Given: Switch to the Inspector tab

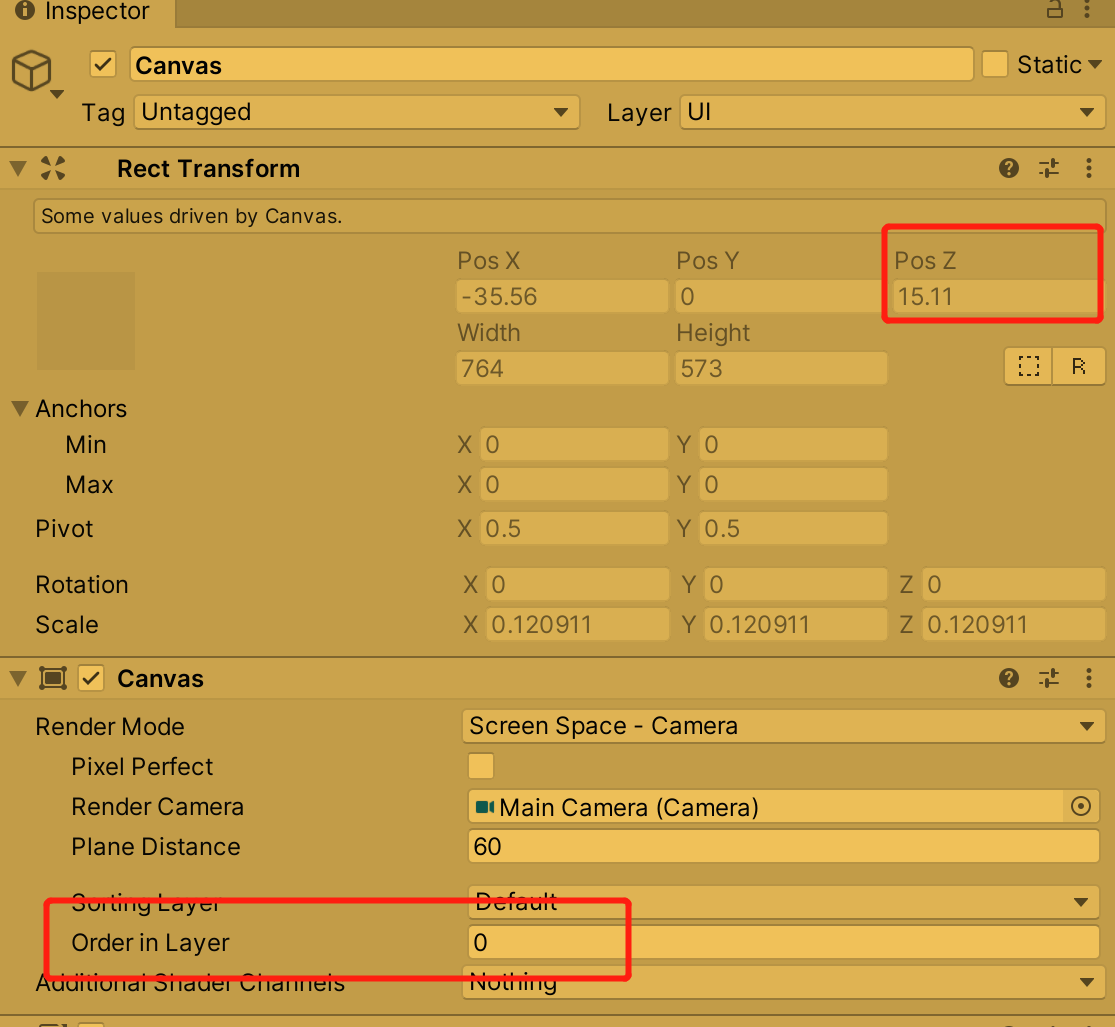Looking at the screenshot, I should coord(85,13).
